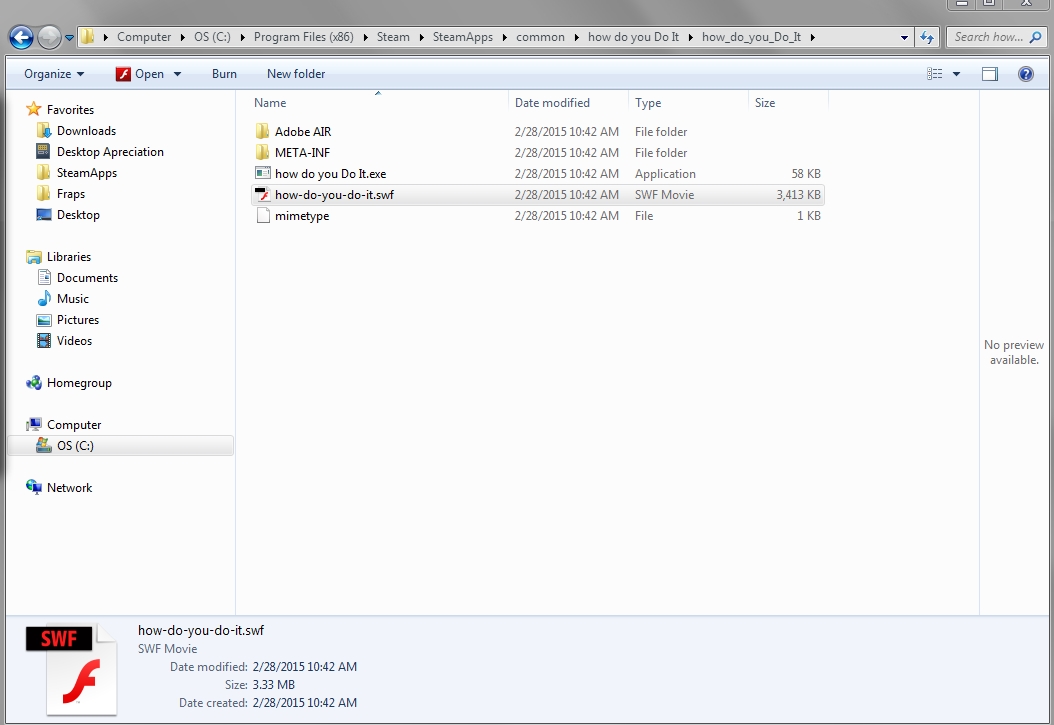Click the META-INF folder name

point(302,153)
